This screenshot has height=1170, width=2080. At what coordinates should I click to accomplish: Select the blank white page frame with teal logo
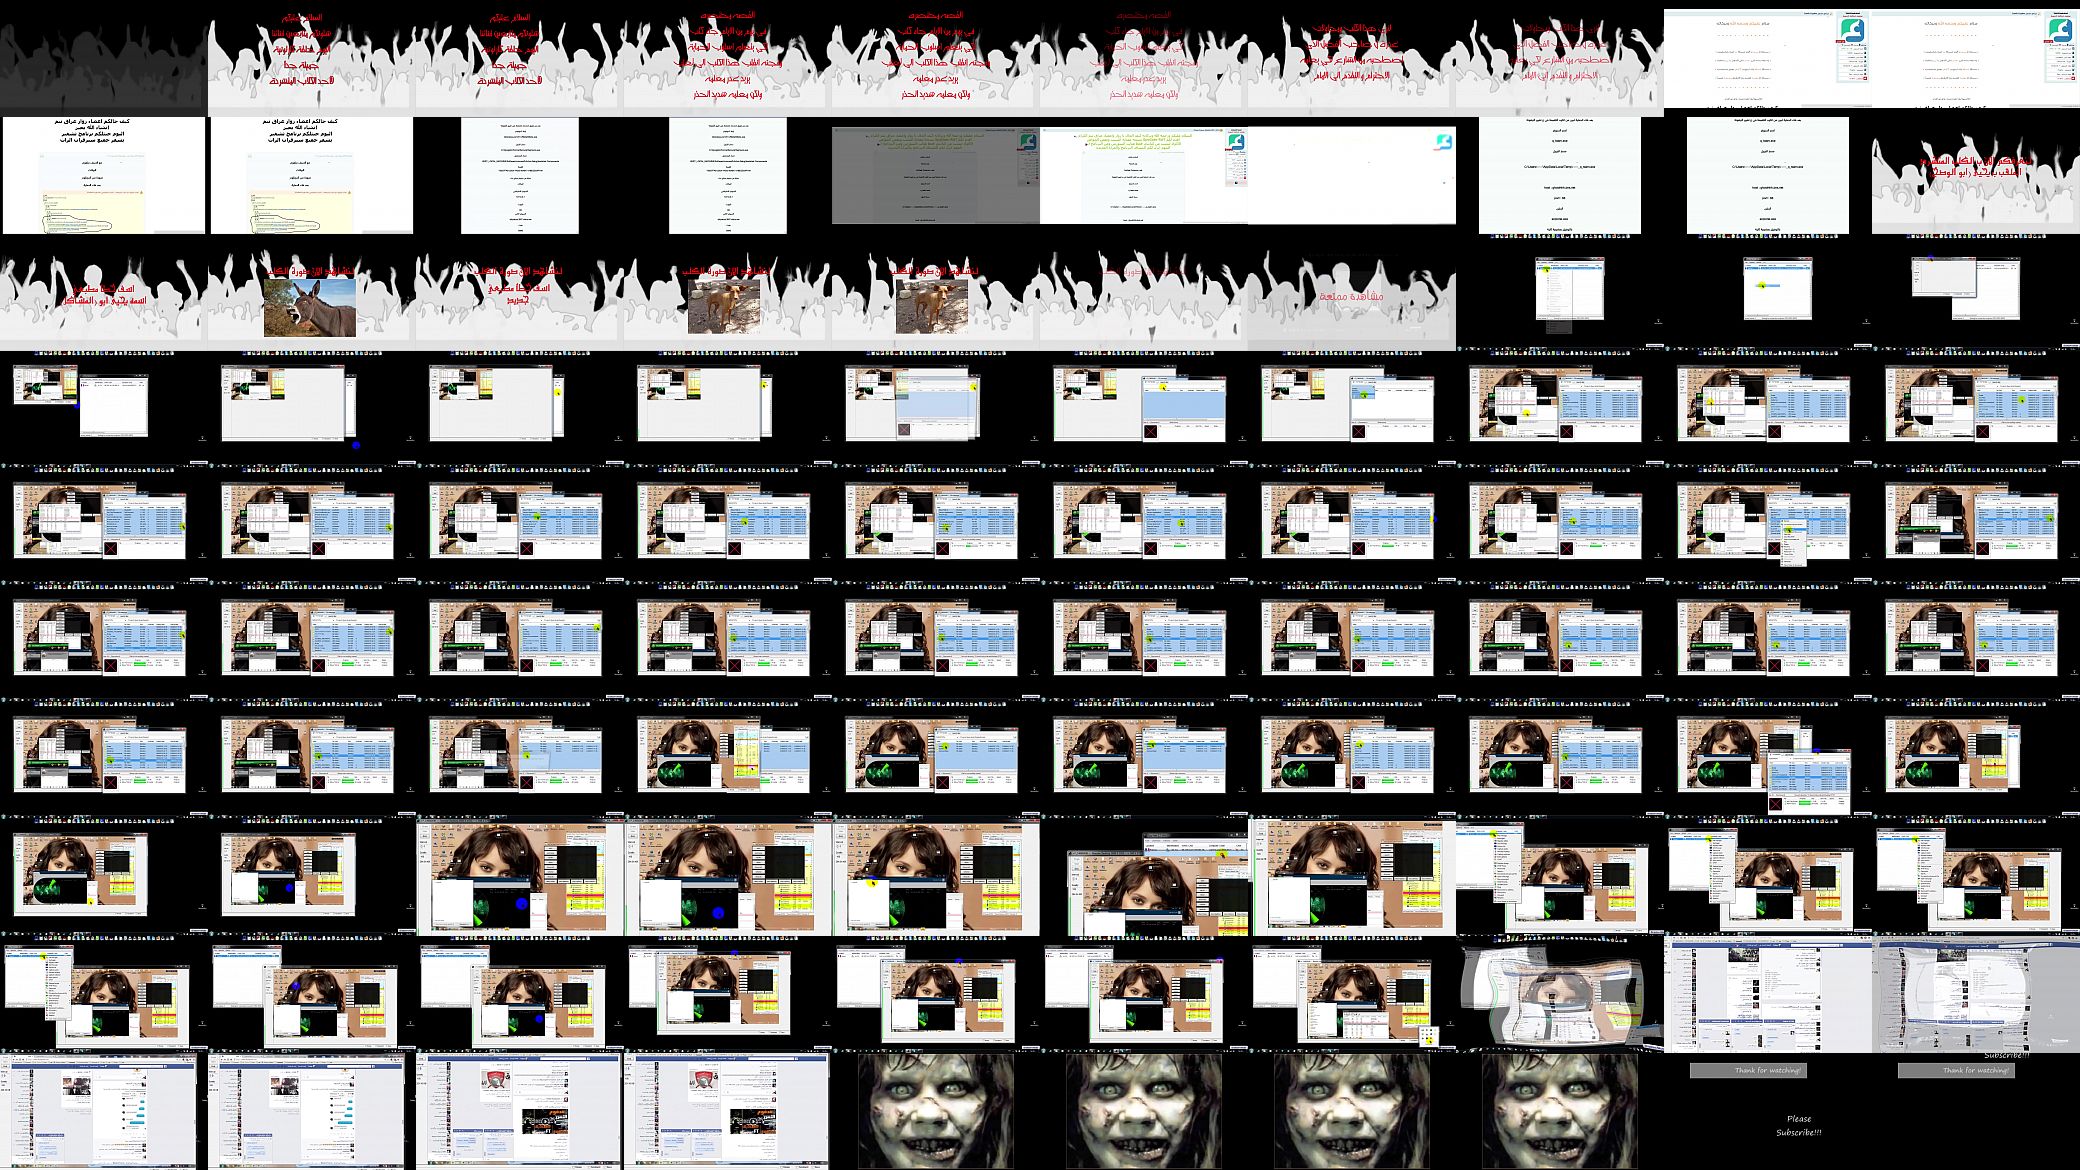1351,175
